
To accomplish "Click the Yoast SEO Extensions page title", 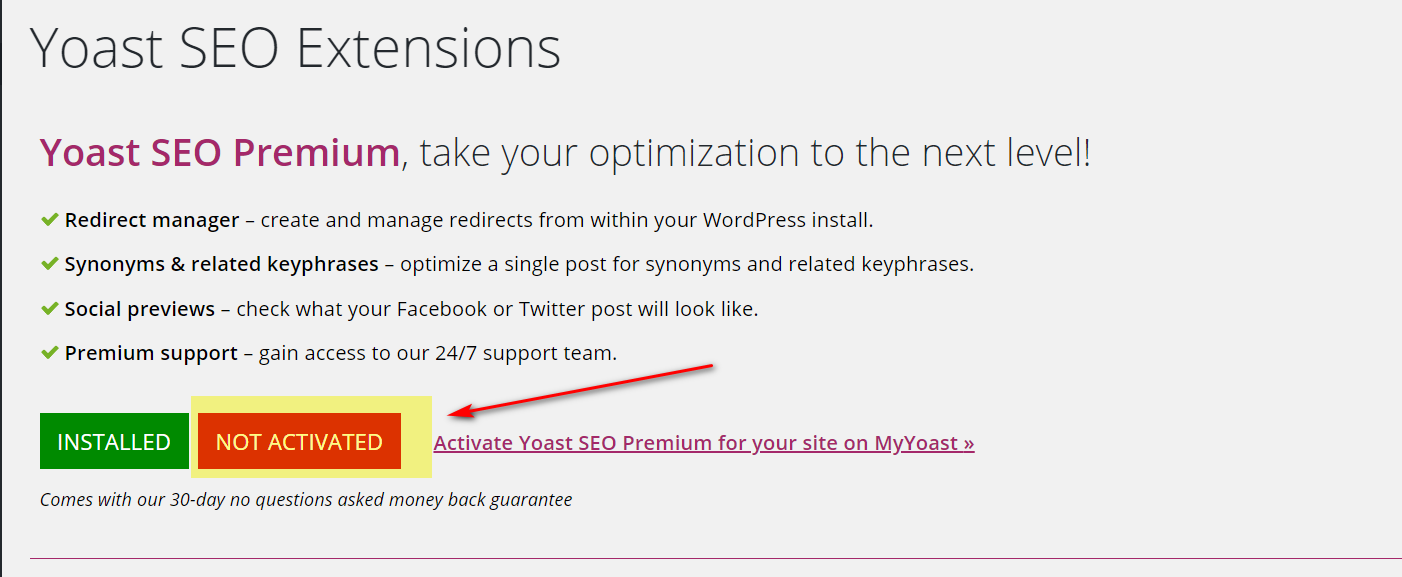I will 296,48.
